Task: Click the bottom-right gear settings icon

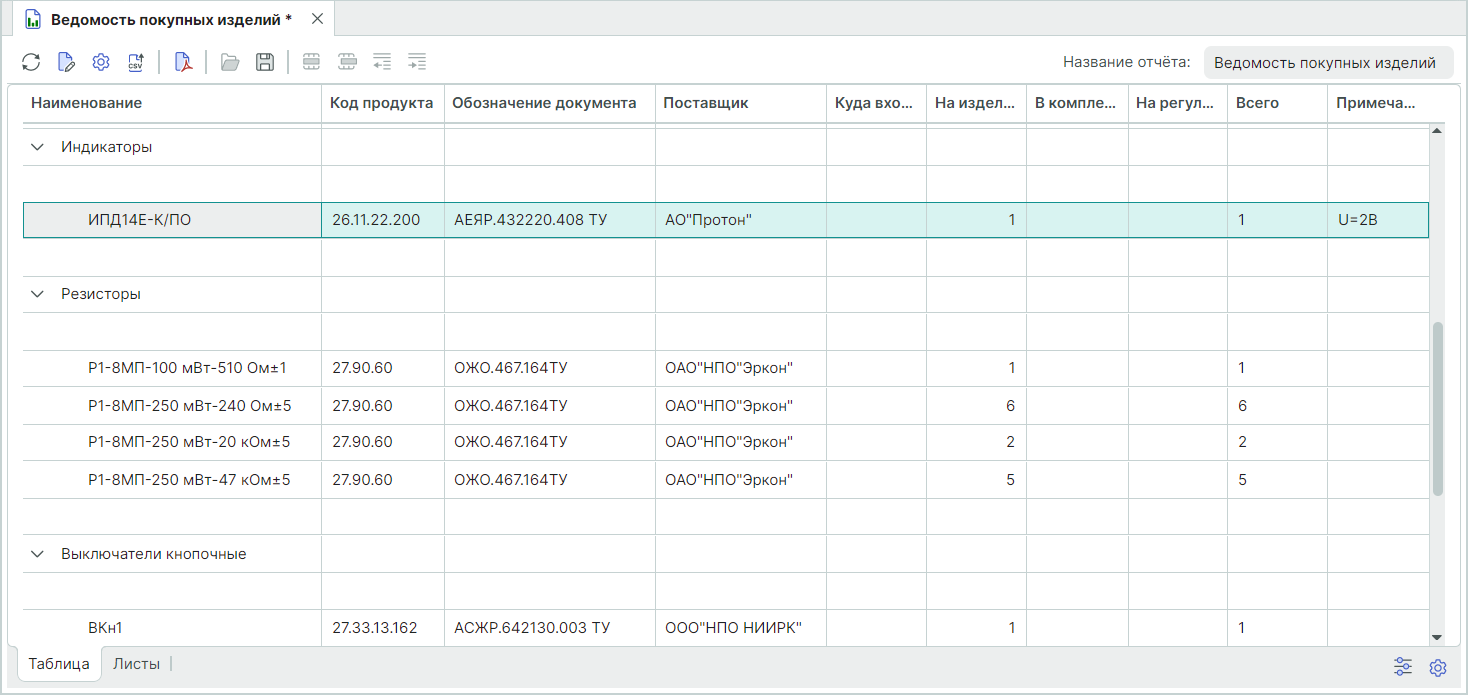Action: point(1438,667)
